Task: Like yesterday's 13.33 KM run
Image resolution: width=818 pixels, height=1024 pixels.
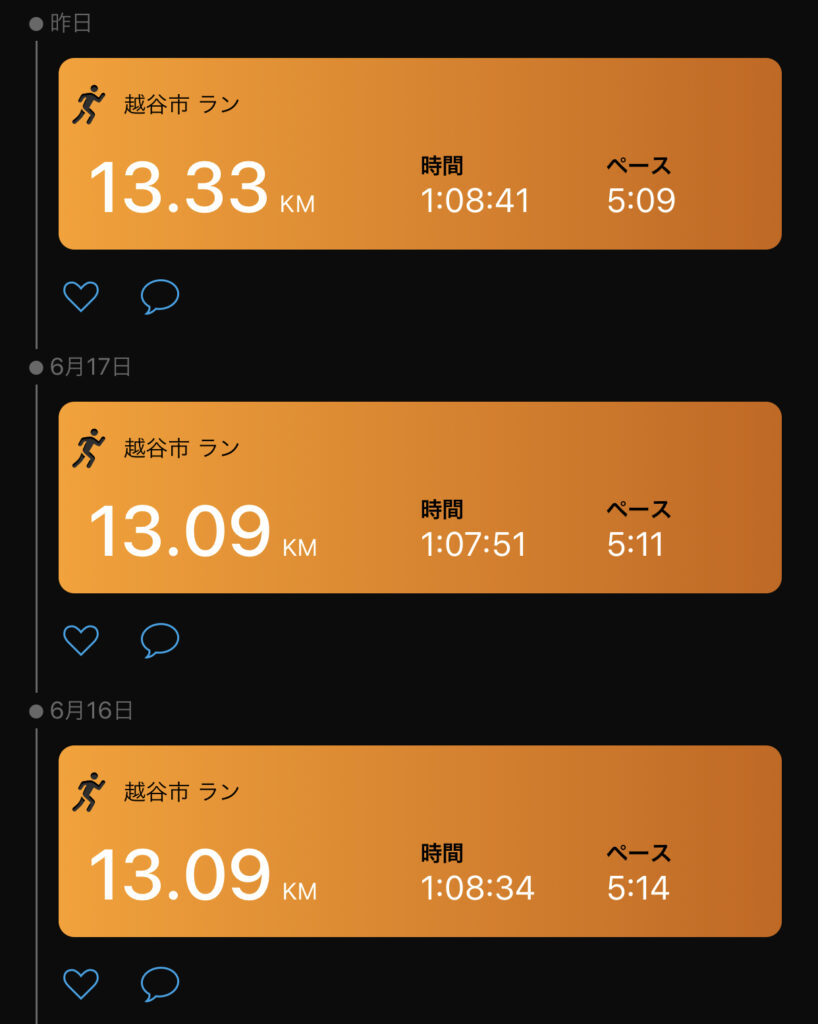Action: click(x=81, y=296)
